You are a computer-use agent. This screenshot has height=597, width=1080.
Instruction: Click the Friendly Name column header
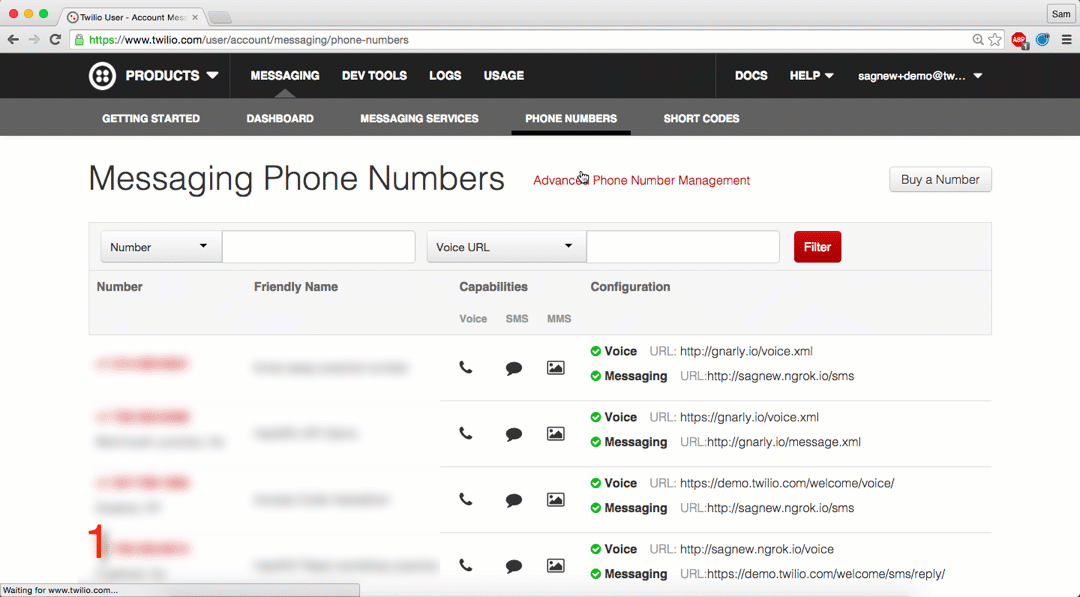pos(295,287)
